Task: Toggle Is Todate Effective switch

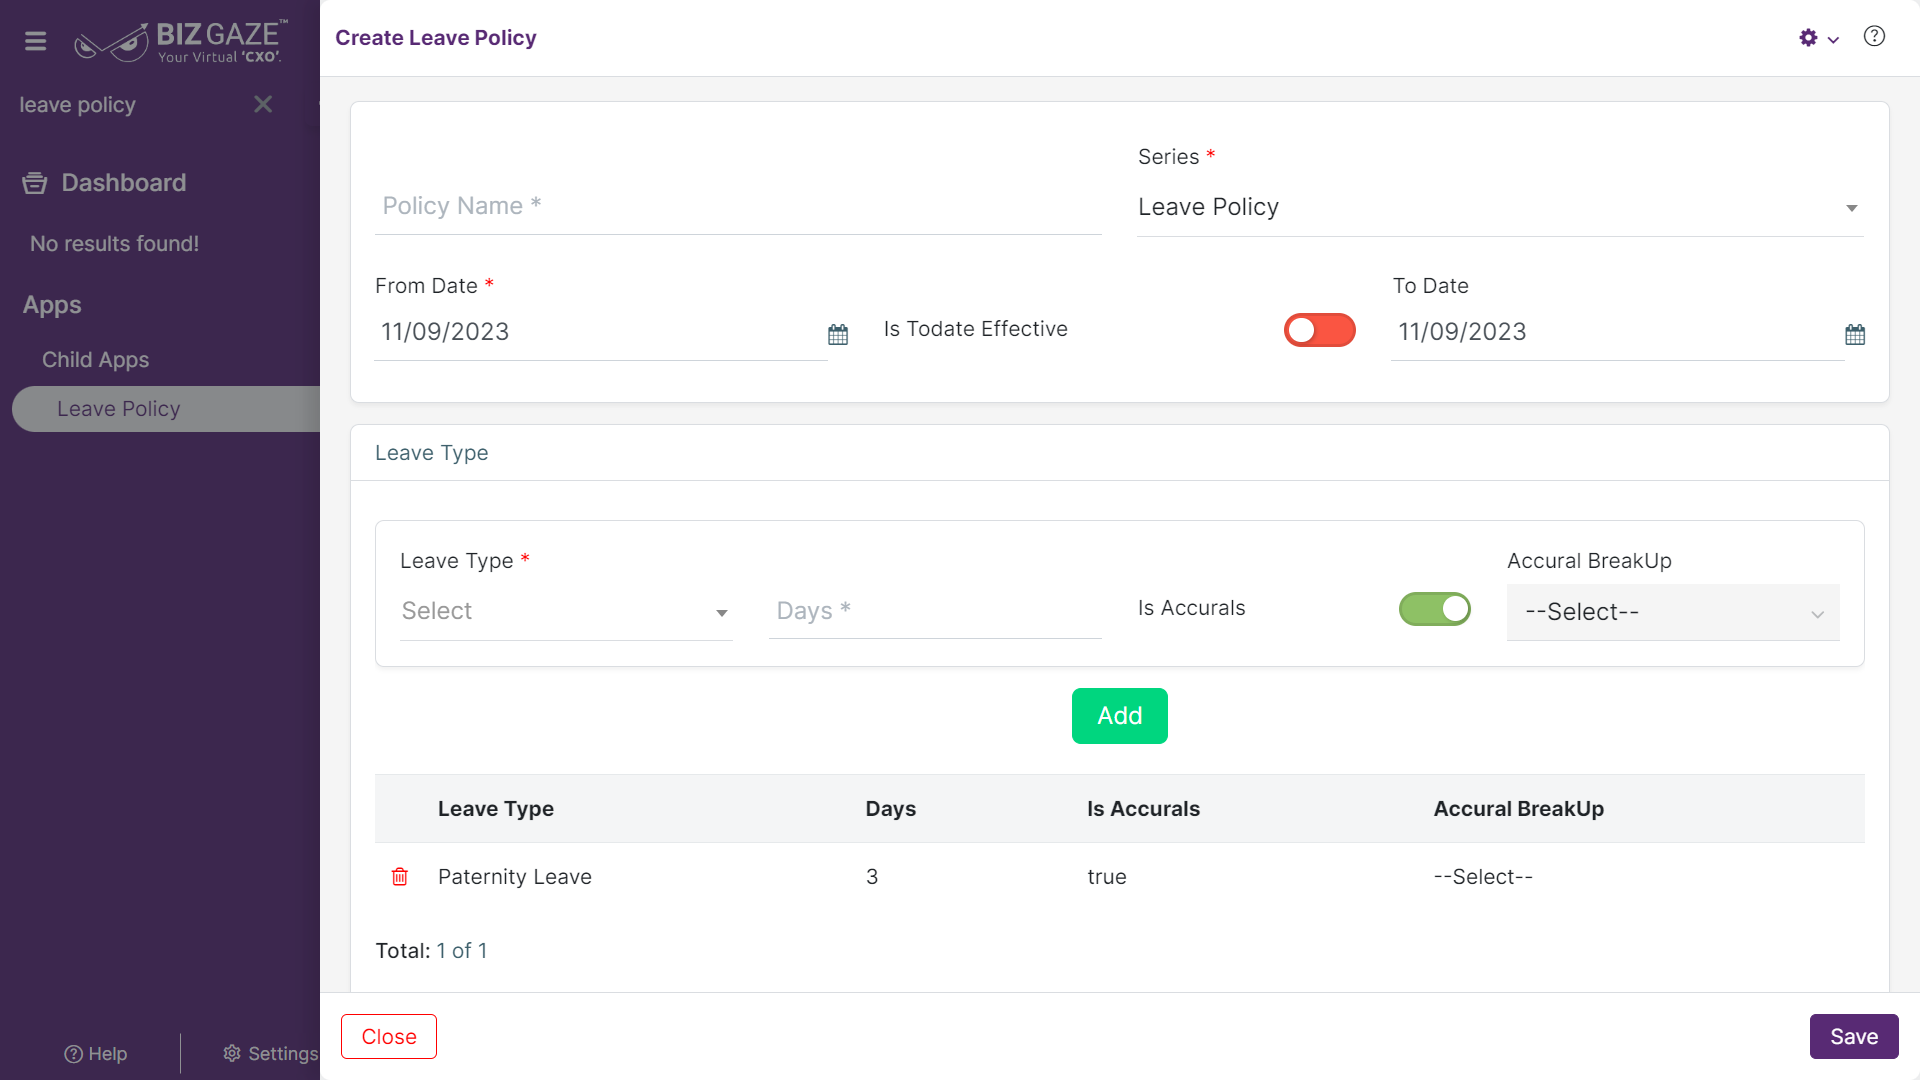Action: (x=1320, y=330)
